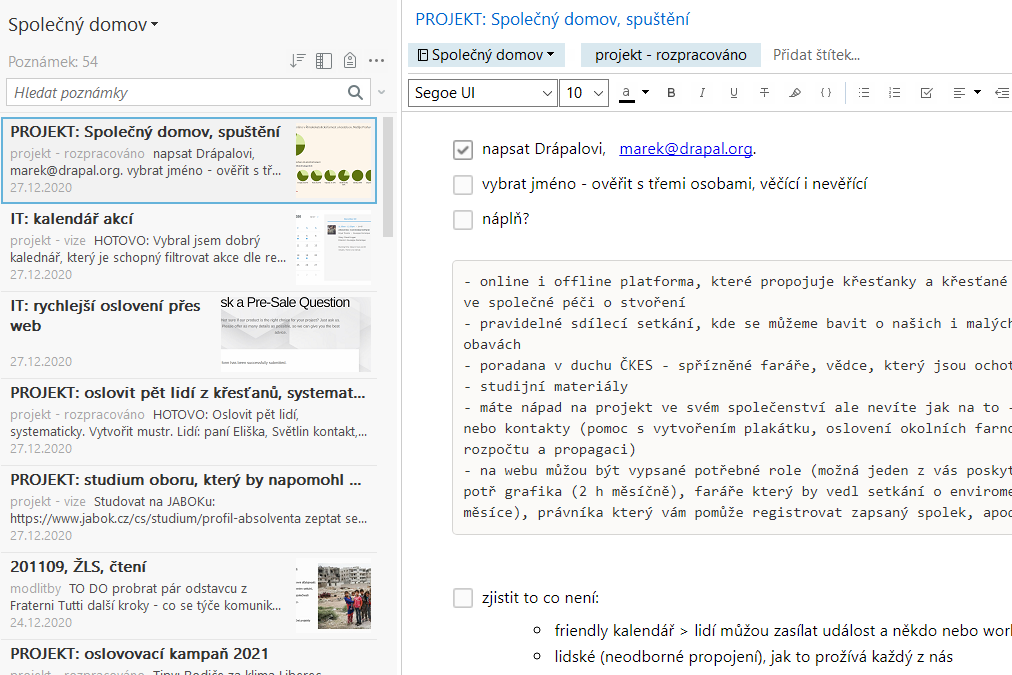1012x675 pixels.
Task: Check the 'zjistit to co není' checkbox
Action: [x=463, y=598]
